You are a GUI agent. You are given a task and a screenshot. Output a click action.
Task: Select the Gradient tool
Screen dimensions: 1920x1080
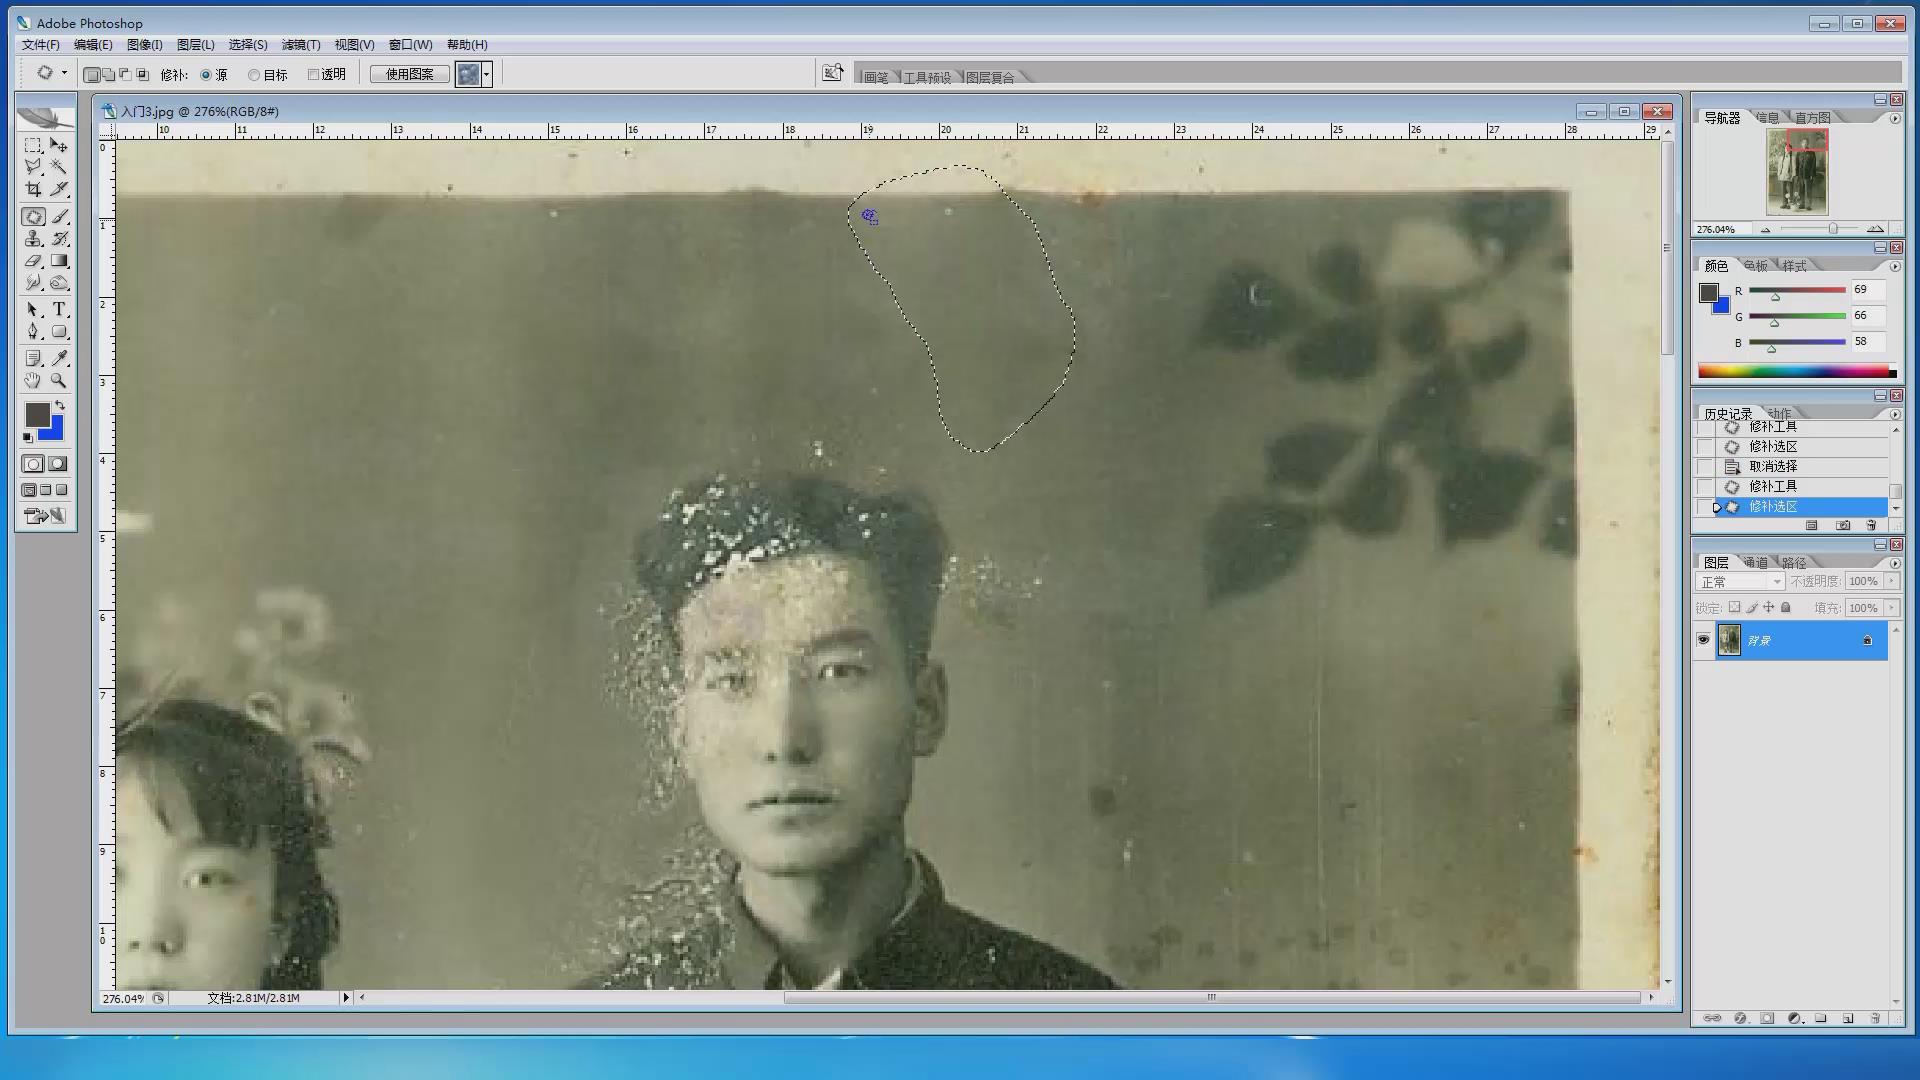tap(59, 261)
